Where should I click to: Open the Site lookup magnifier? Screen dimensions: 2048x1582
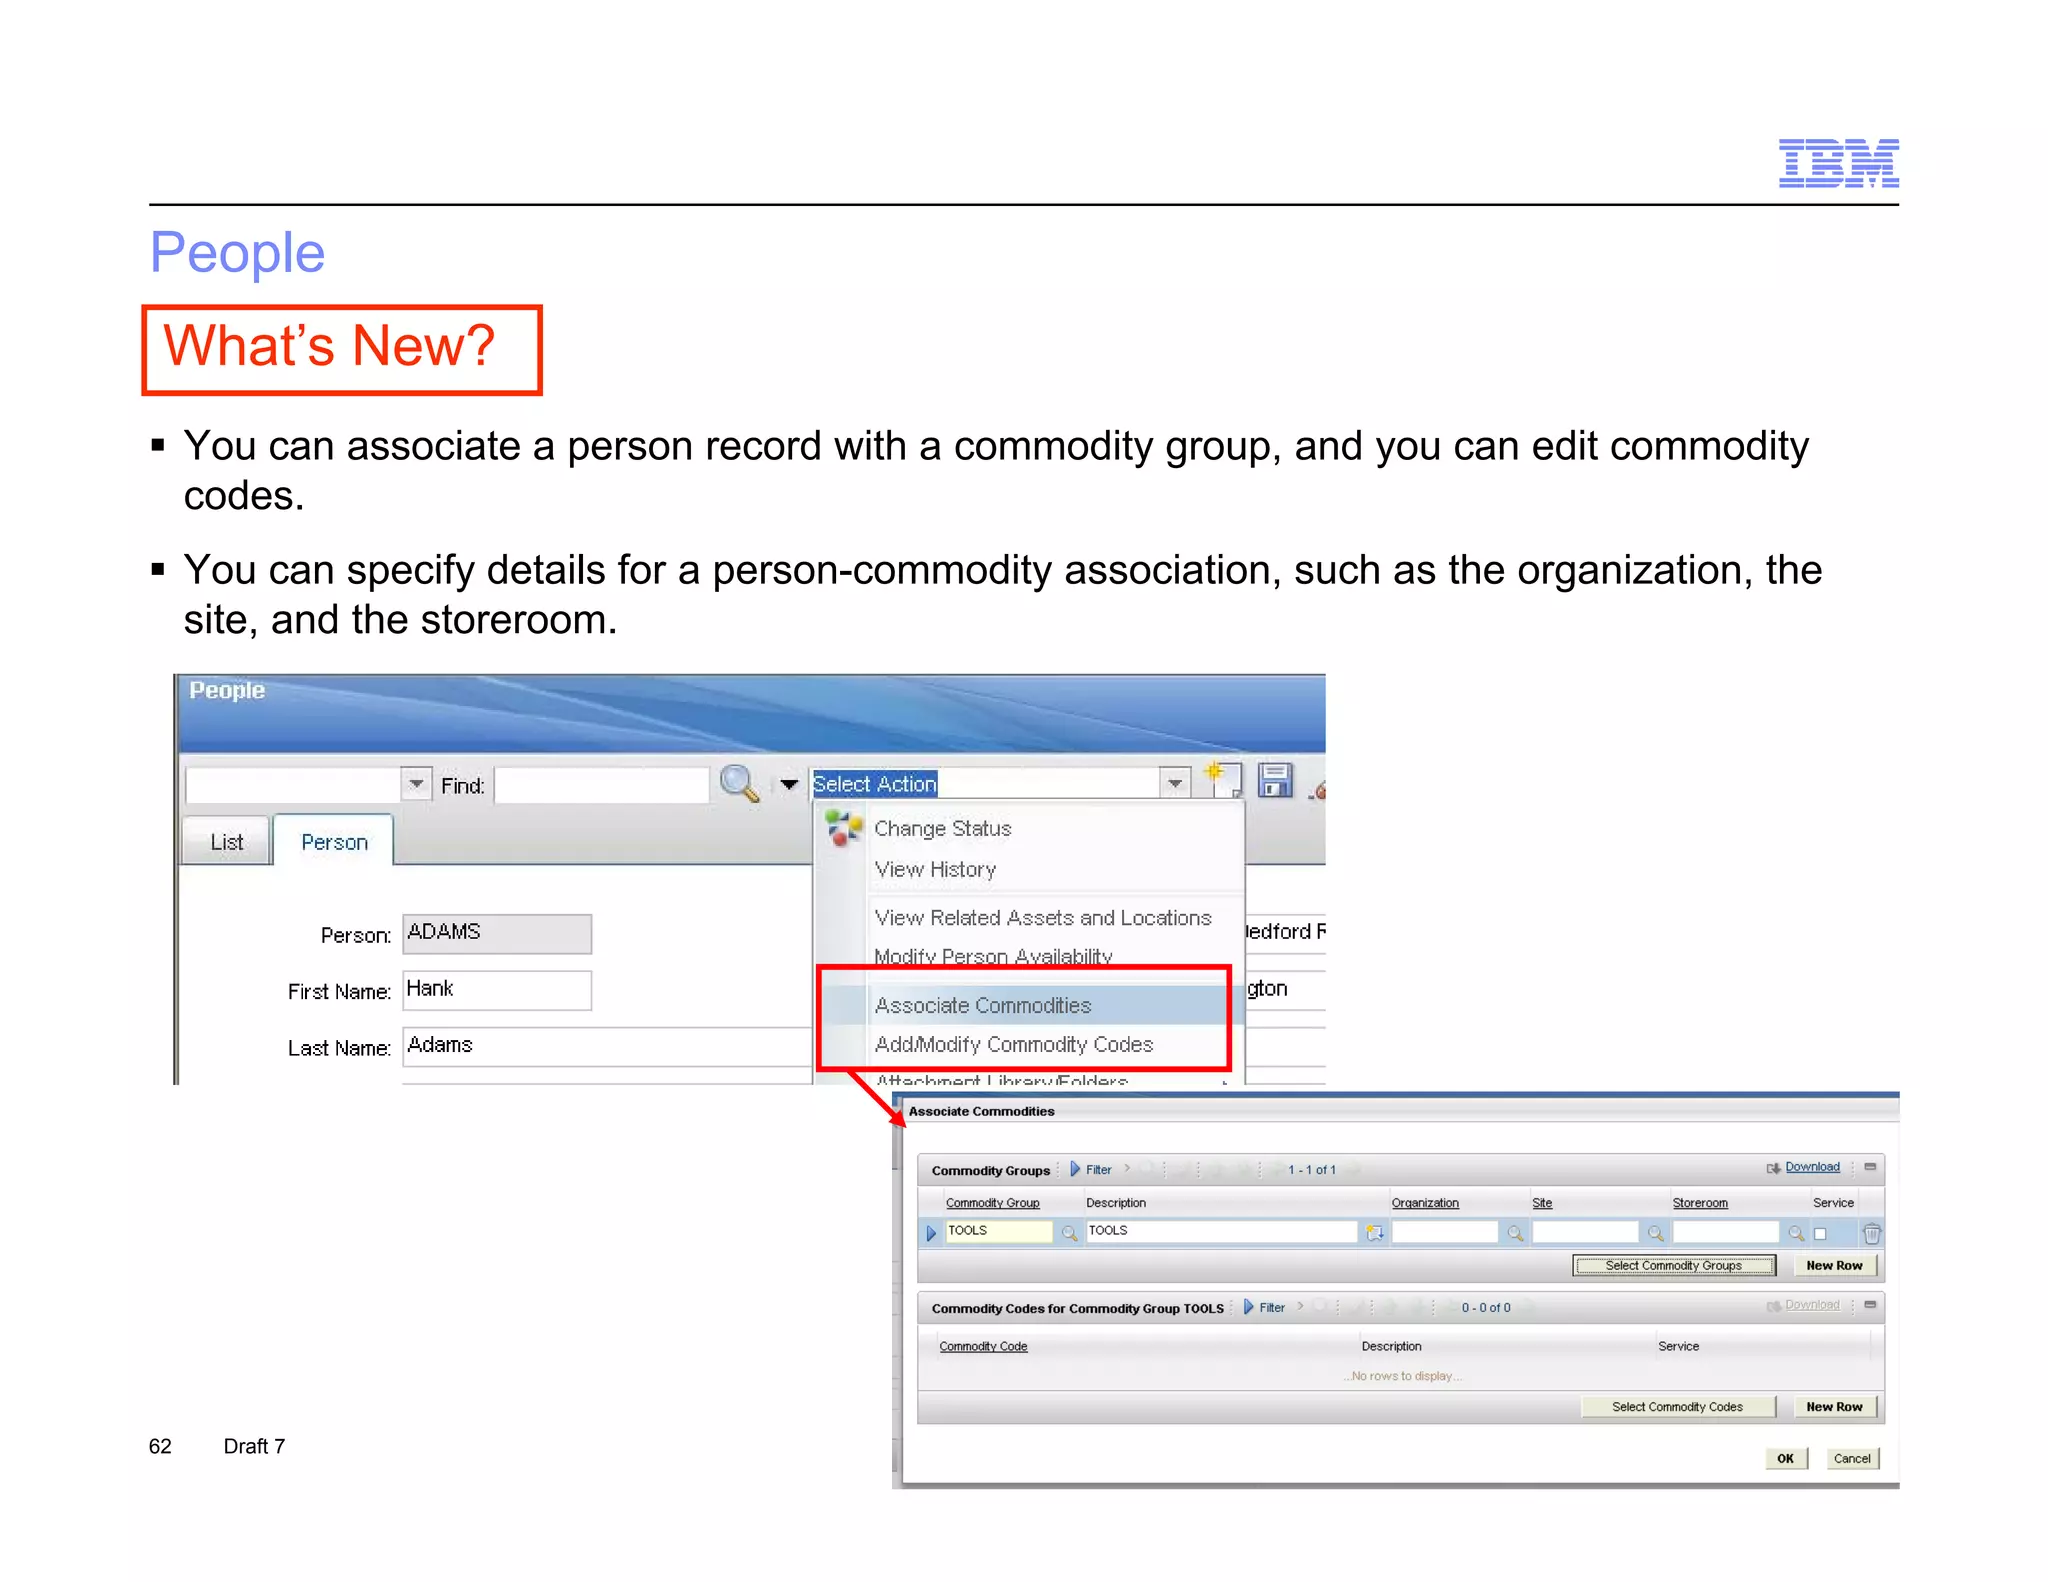point(1655,1233)
